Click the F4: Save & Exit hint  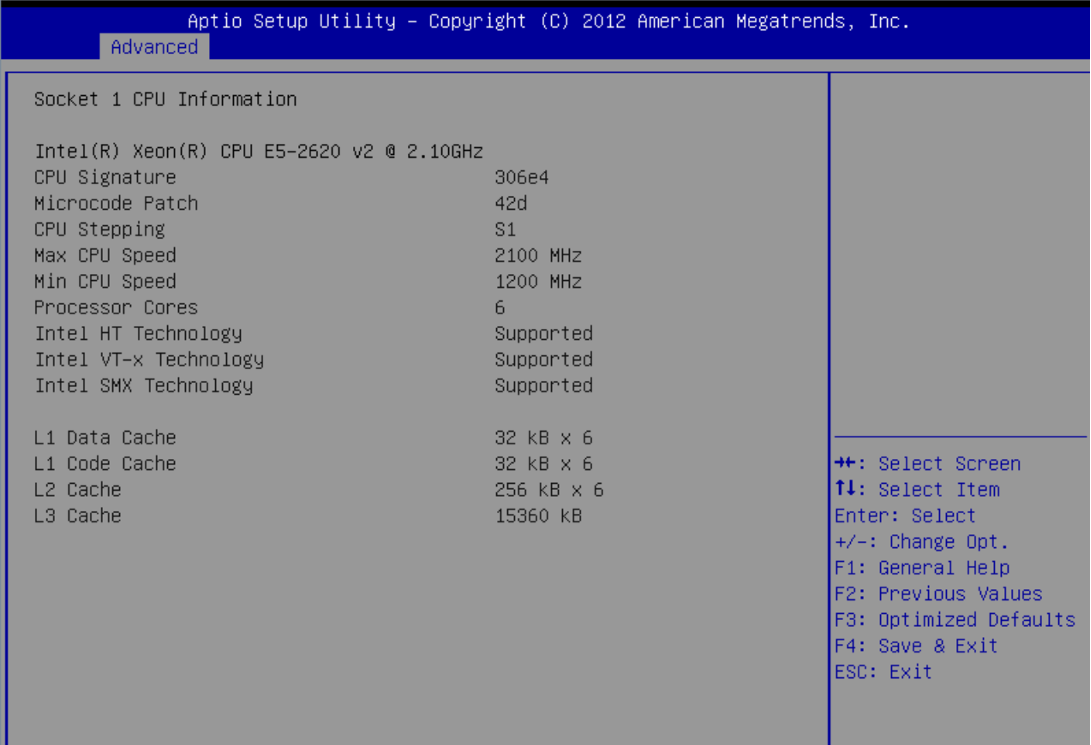click(916, 646)
